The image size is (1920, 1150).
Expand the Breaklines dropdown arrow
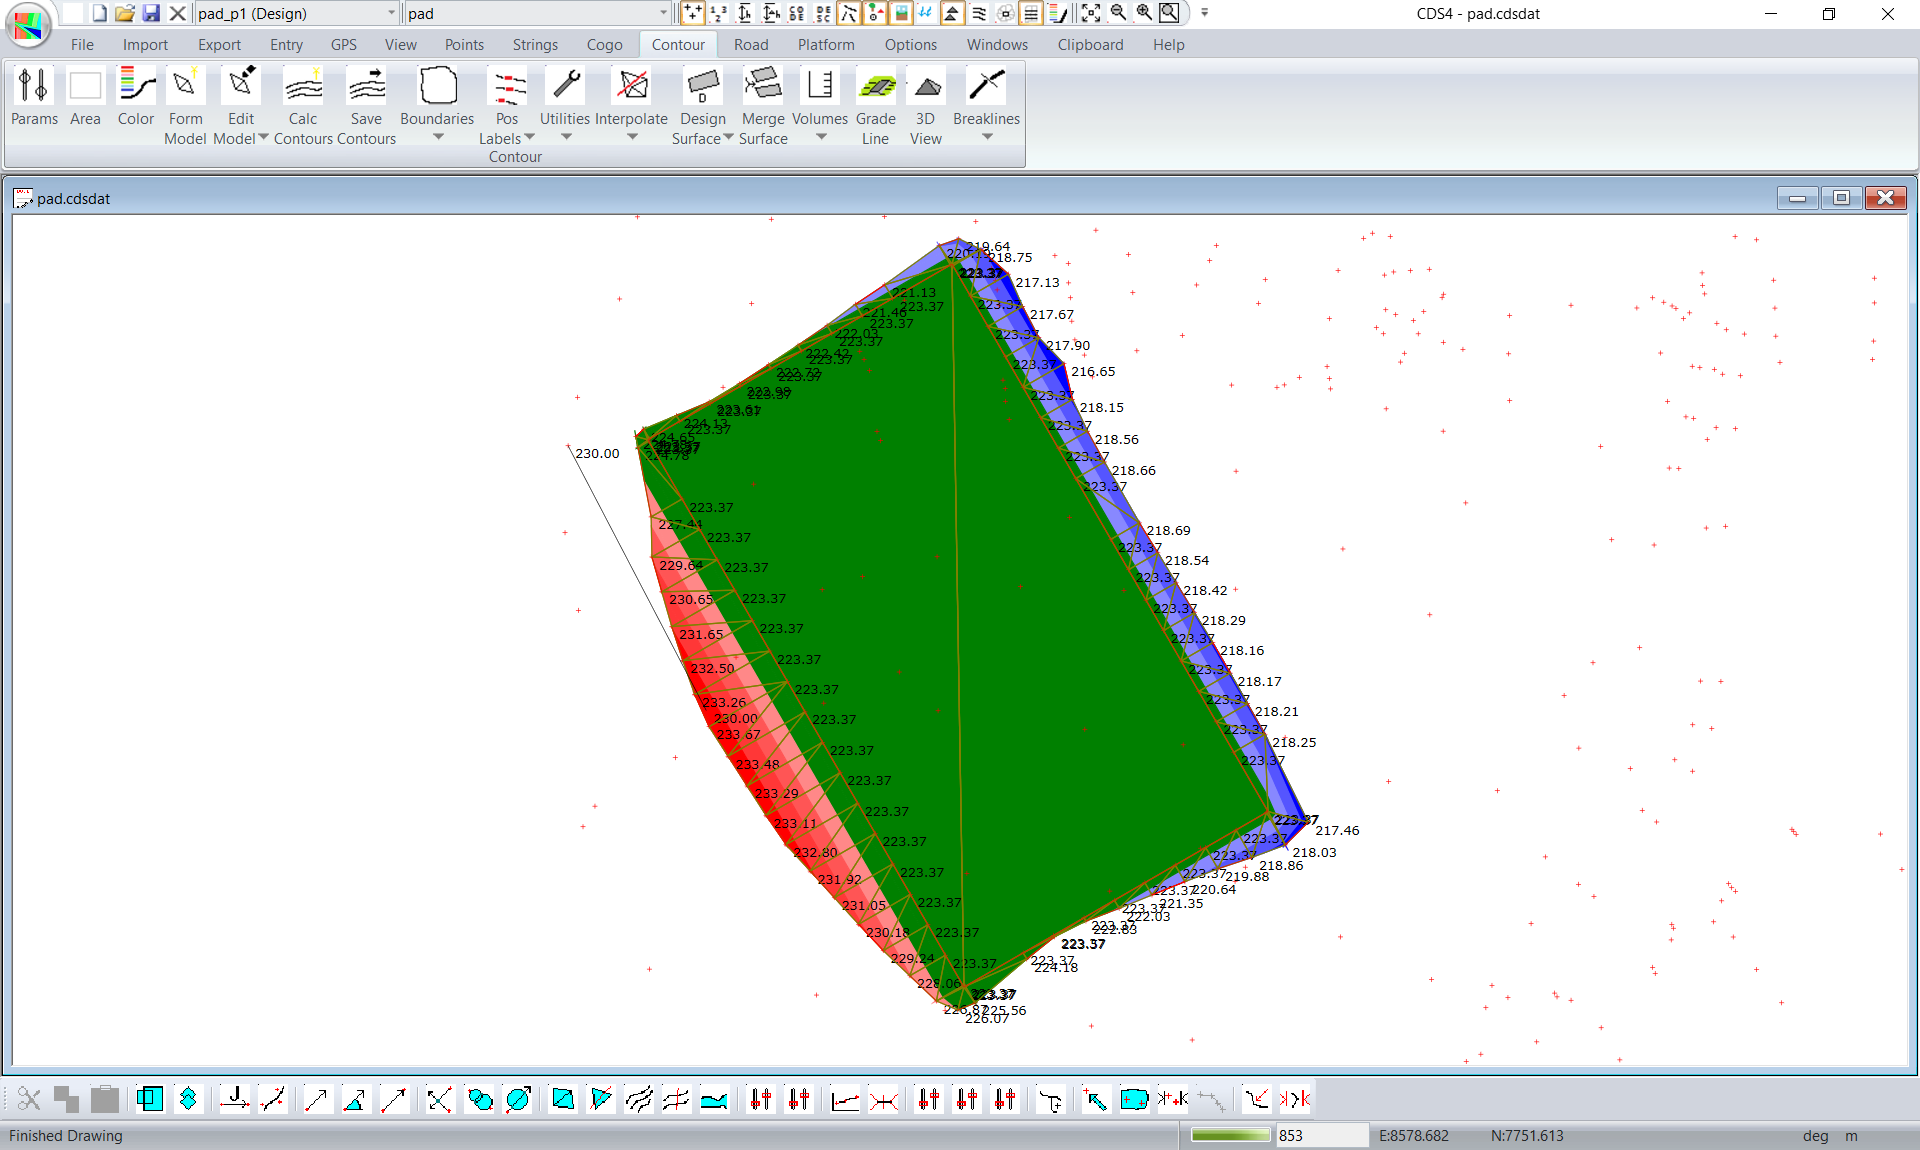[x=986, y=137]
